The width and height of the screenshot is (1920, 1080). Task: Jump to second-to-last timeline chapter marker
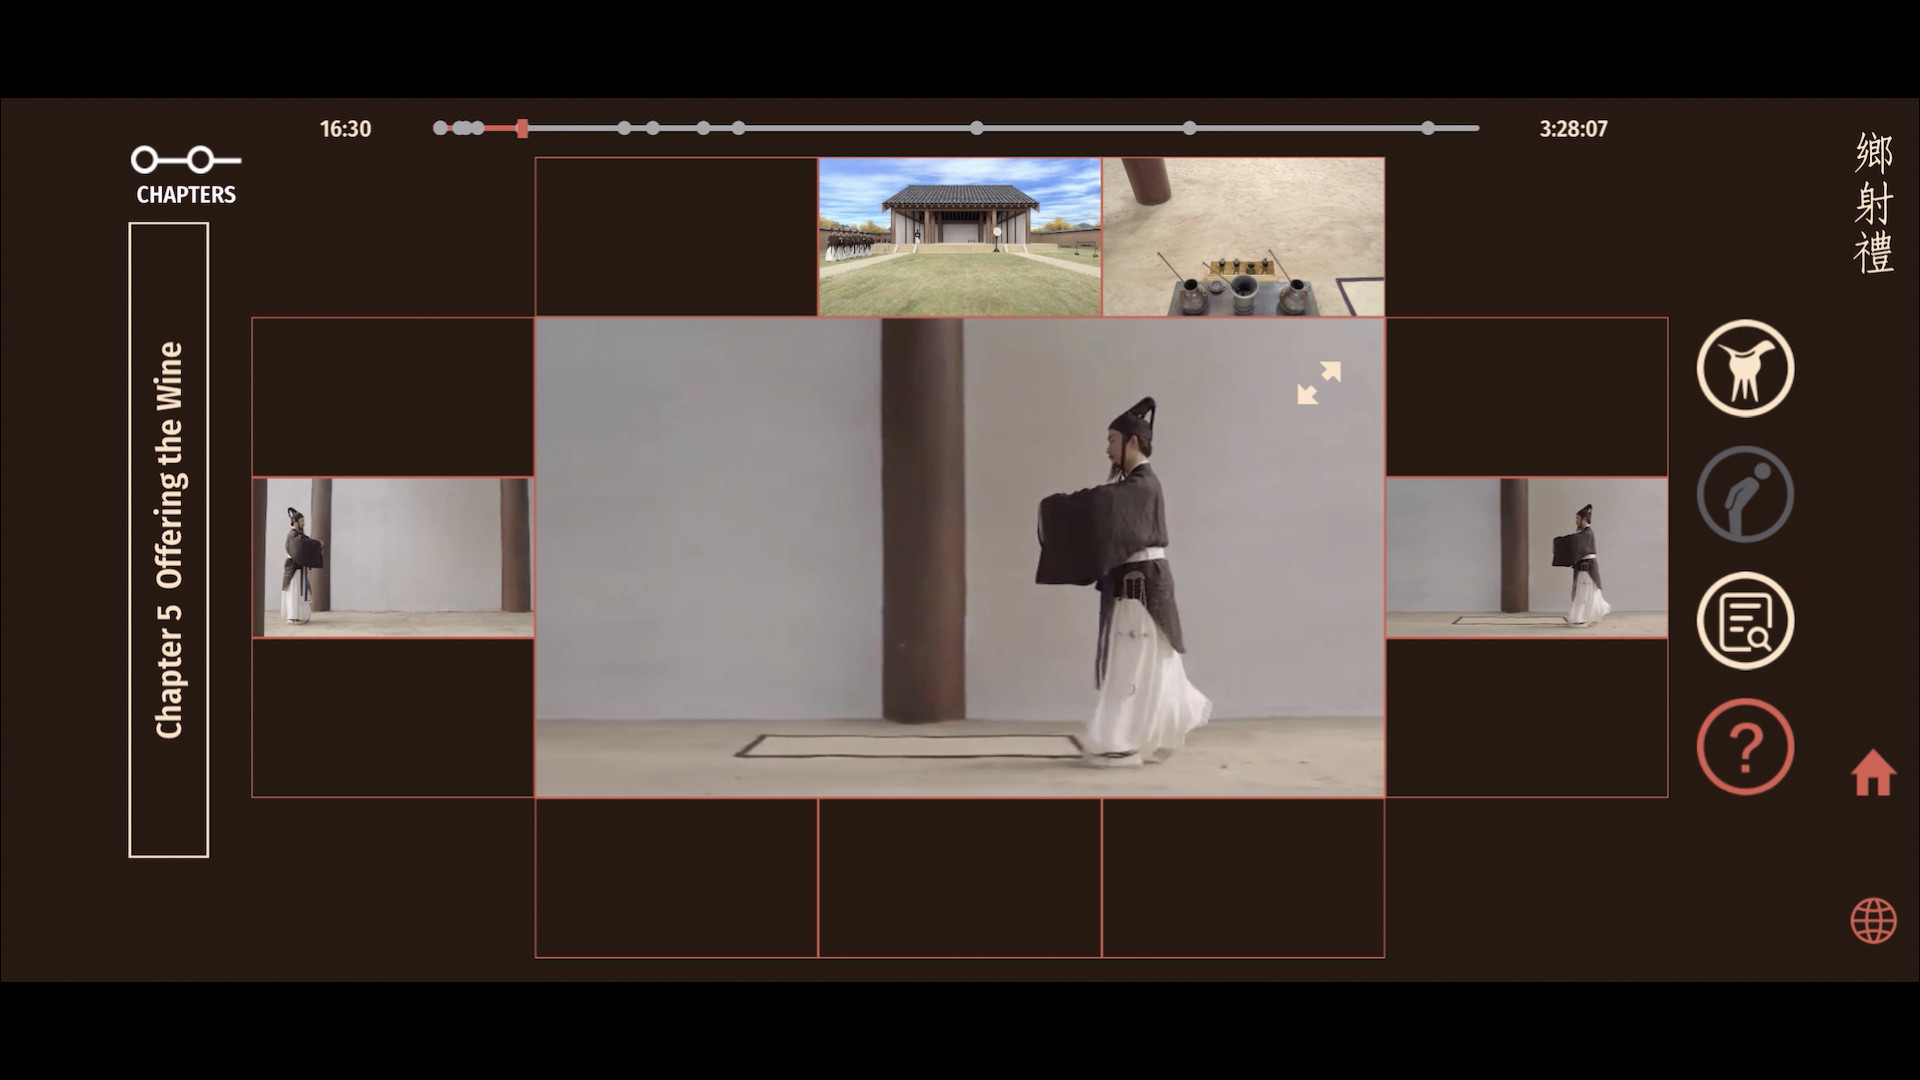1190,128
